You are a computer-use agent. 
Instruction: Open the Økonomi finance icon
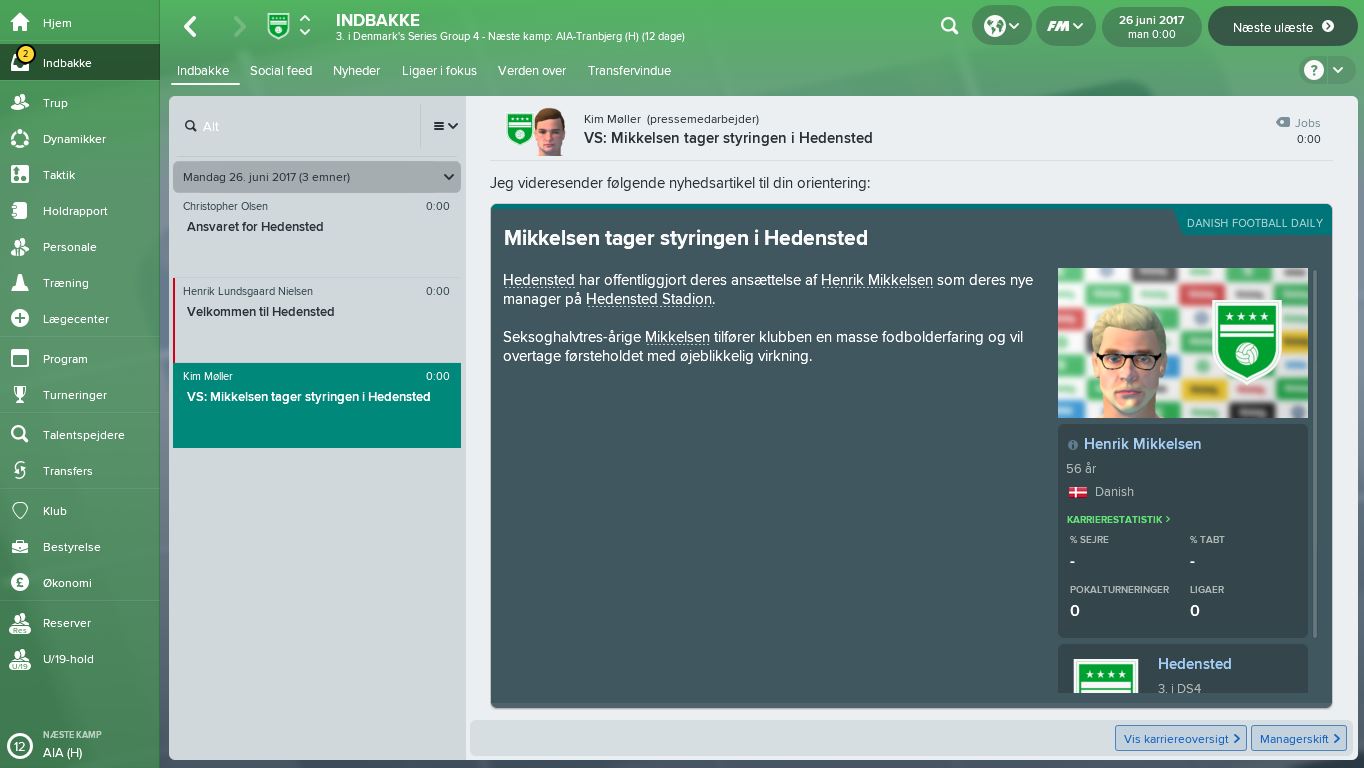pyautogui.click(x=20, y=583)
